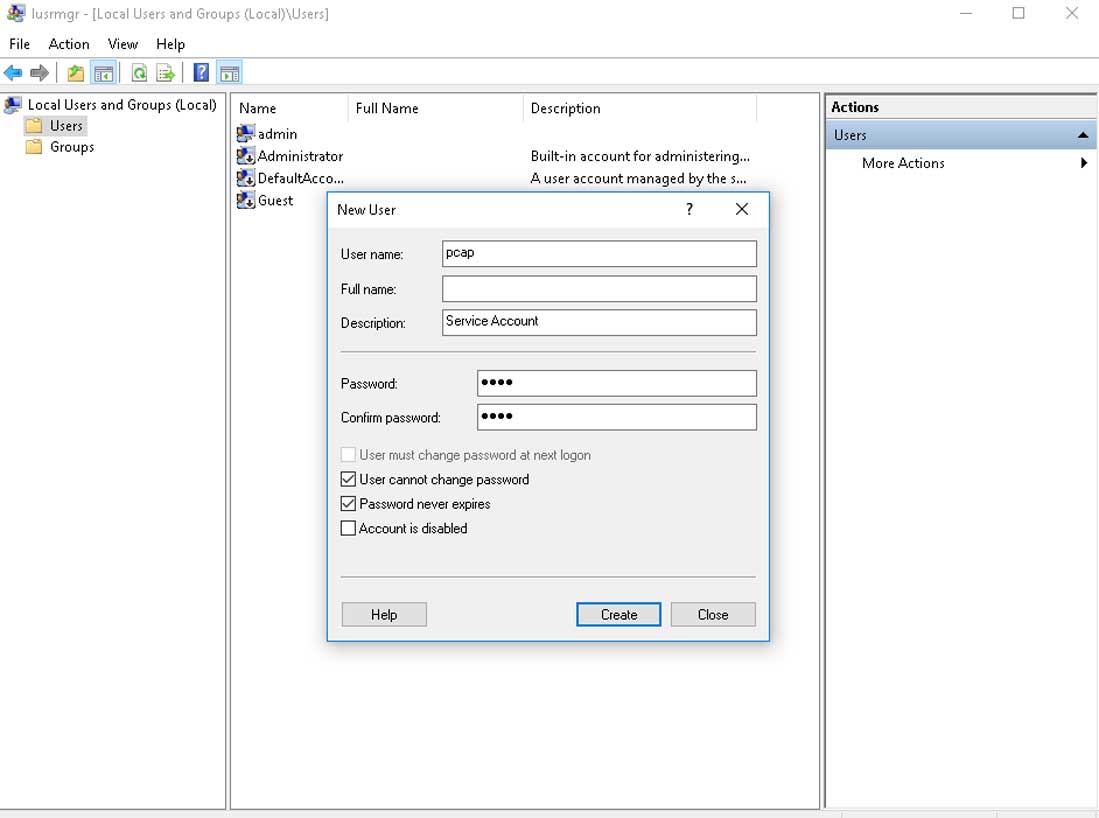Uncheck Password never expires
This screenshot has width=1099, height=818.
pyautogui.click(x=348, y=504)
